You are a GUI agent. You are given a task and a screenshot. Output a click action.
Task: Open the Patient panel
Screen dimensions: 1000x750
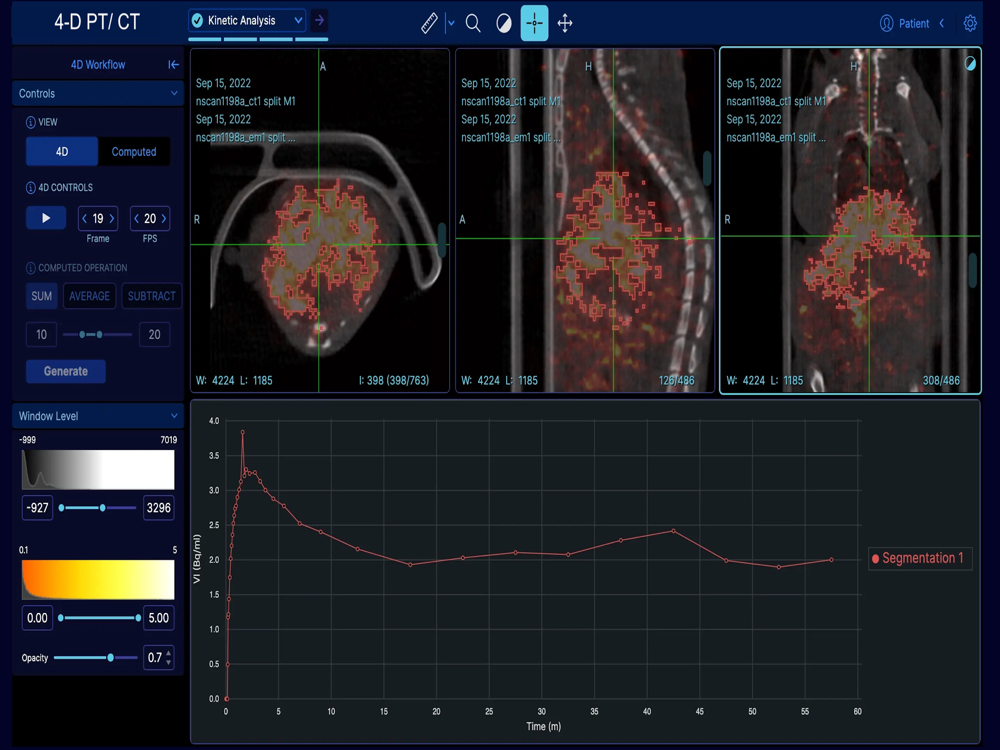(x=913, y=23)
